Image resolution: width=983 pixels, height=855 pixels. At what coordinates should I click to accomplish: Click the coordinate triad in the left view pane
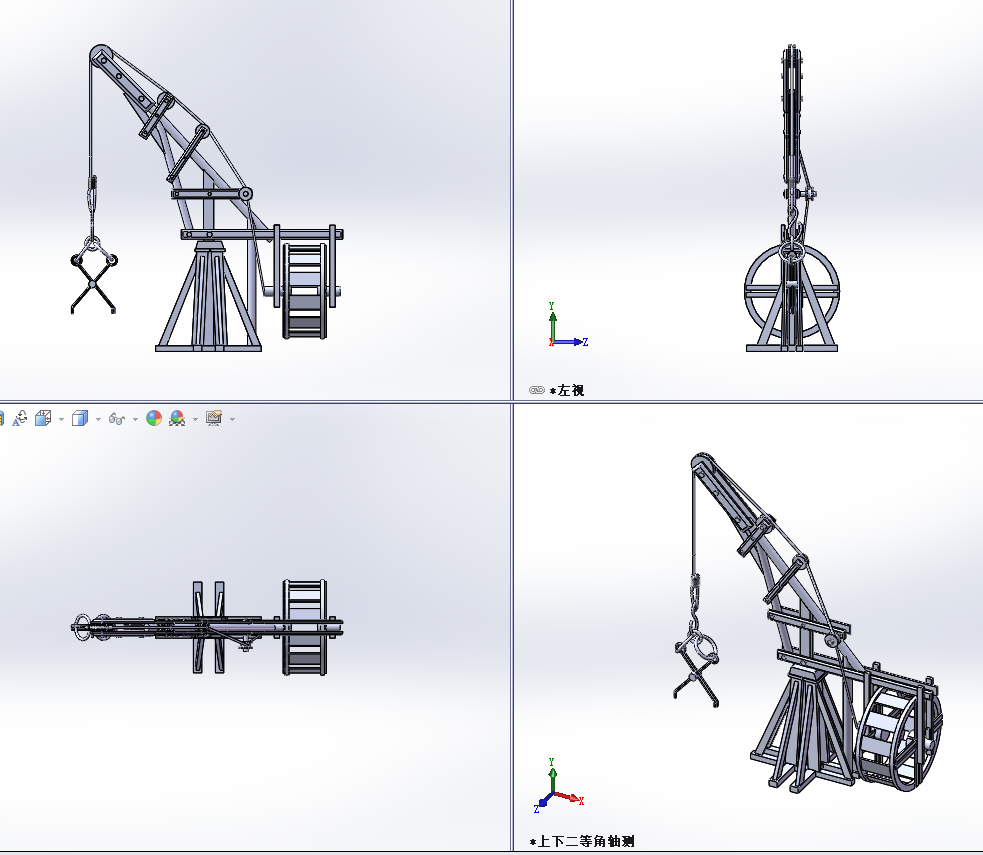click(568, 325)
